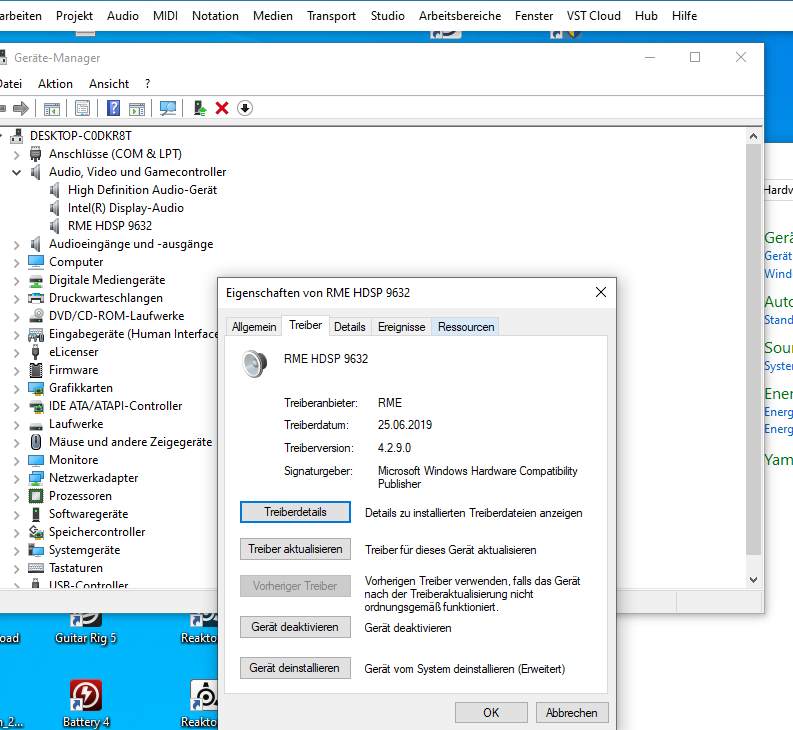Click the DVD/CD-ROM-Laufwerke icon
Image resolution: width=793 pixels, height=730 pixels.
[x=36, y=316]
